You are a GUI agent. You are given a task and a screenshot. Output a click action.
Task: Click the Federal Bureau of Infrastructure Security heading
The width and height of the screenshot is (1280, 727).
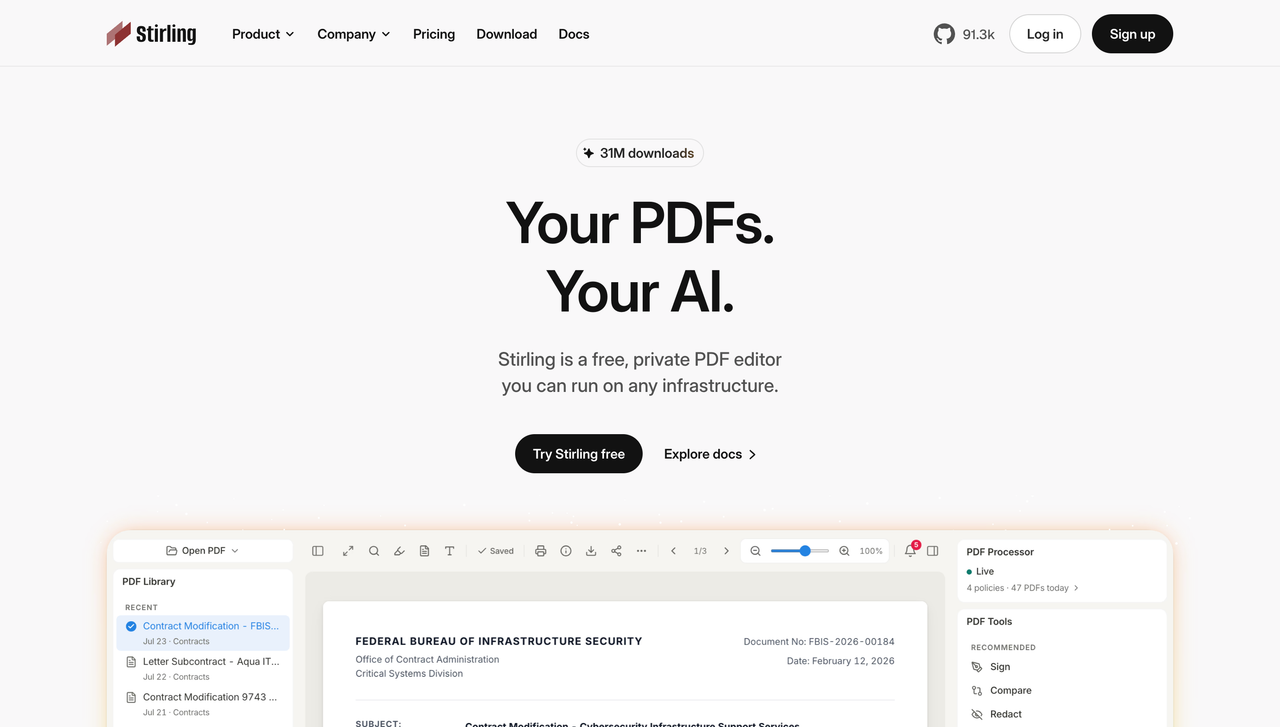[x=499, y=641]
